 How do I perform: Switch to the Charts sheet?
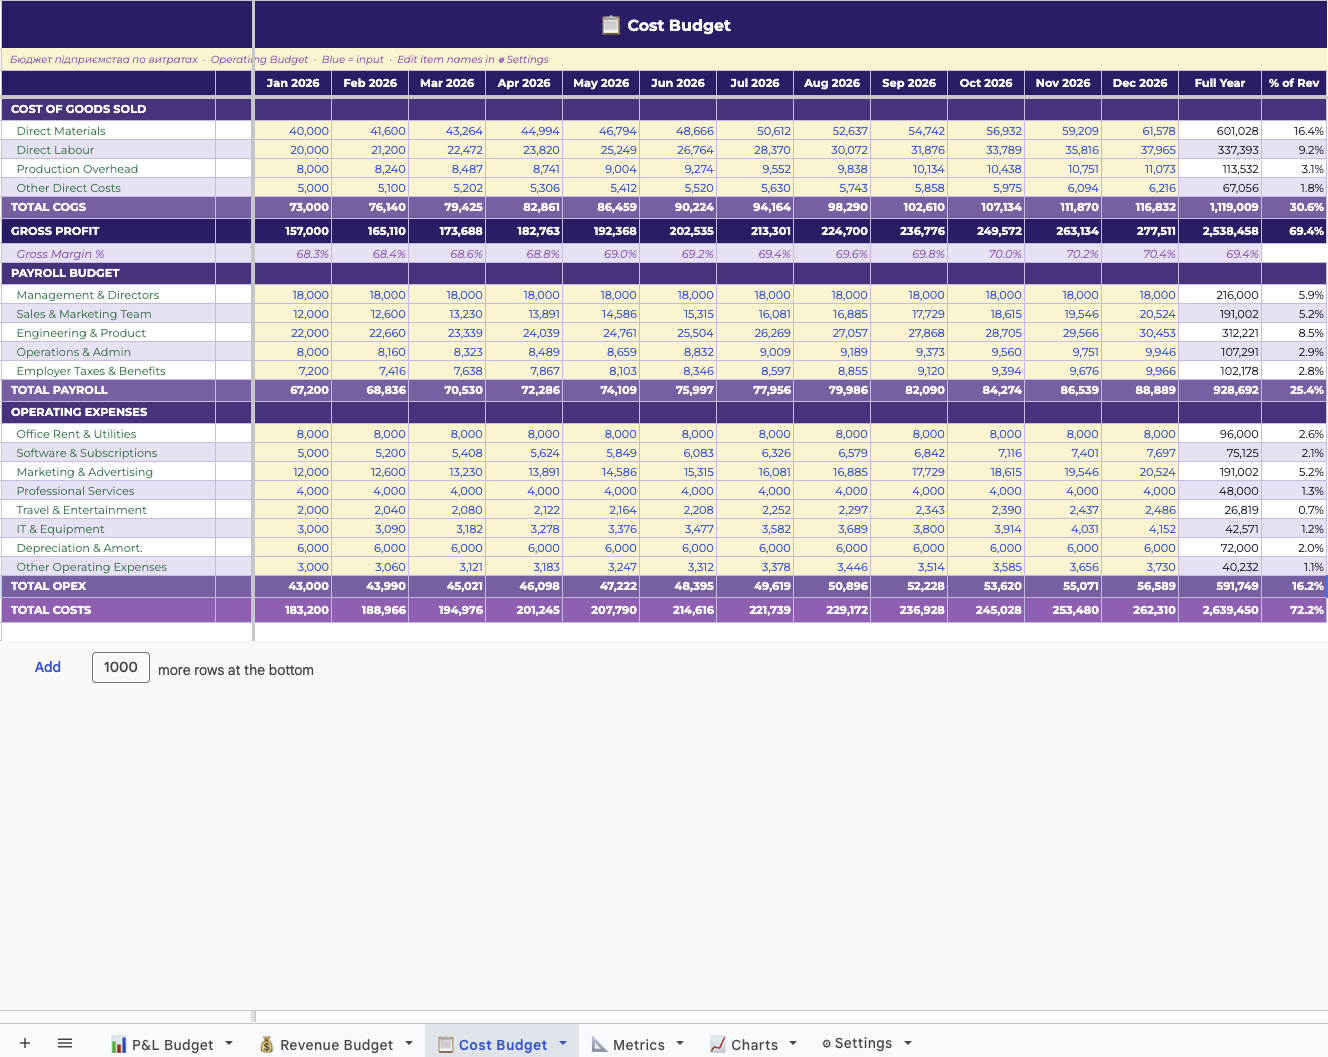coord(754,1044)
